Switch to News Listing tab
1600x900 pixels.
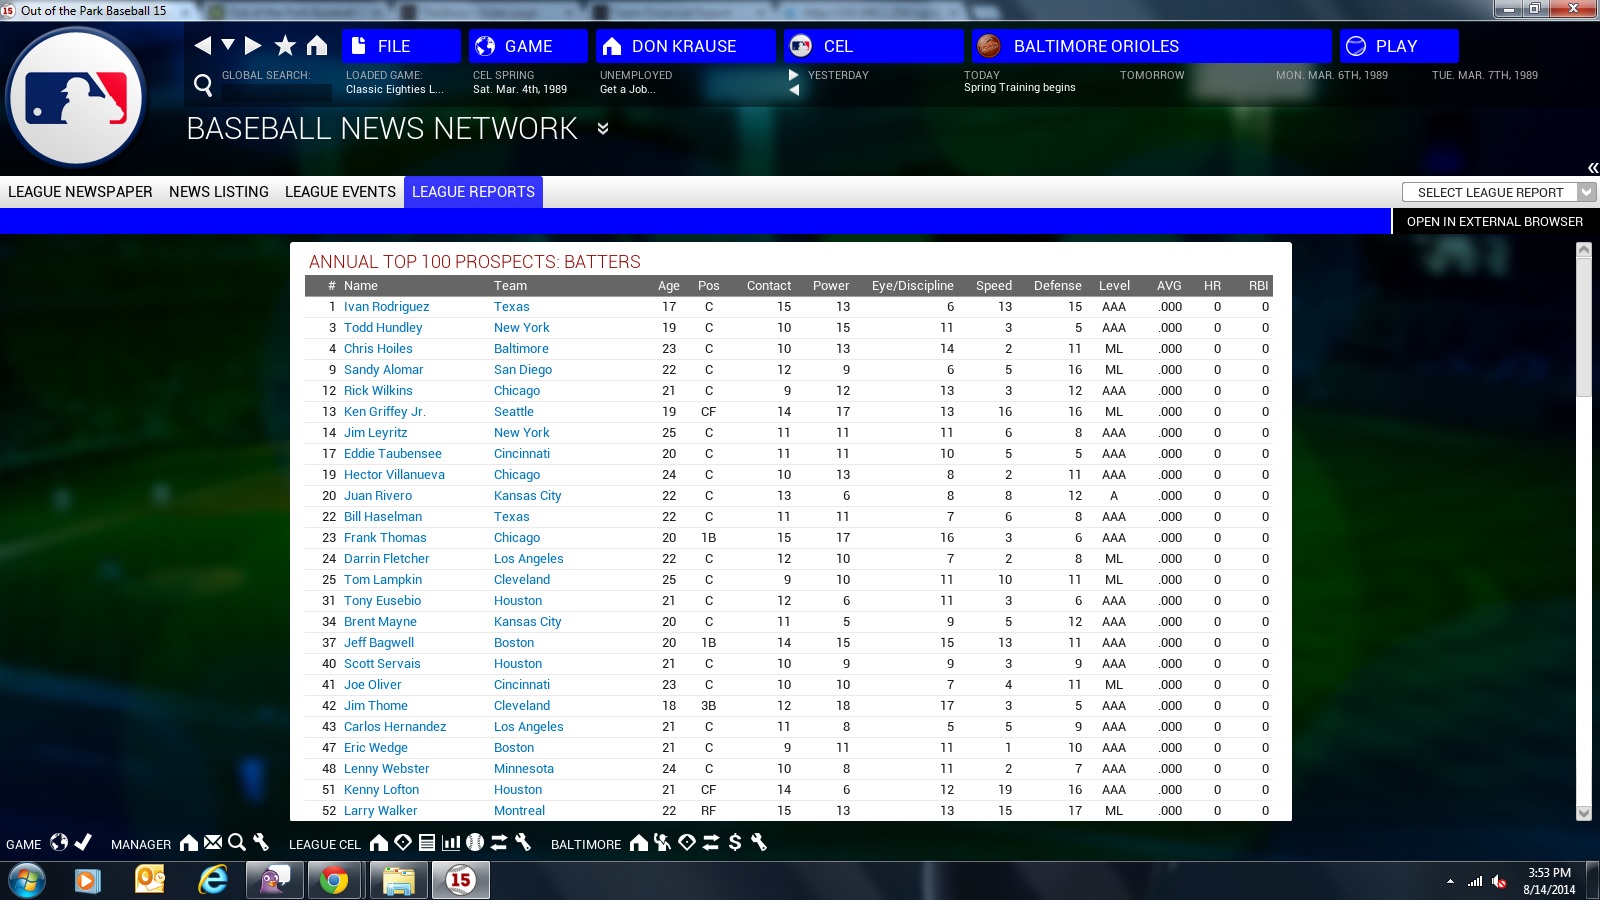tap(219, 192)
